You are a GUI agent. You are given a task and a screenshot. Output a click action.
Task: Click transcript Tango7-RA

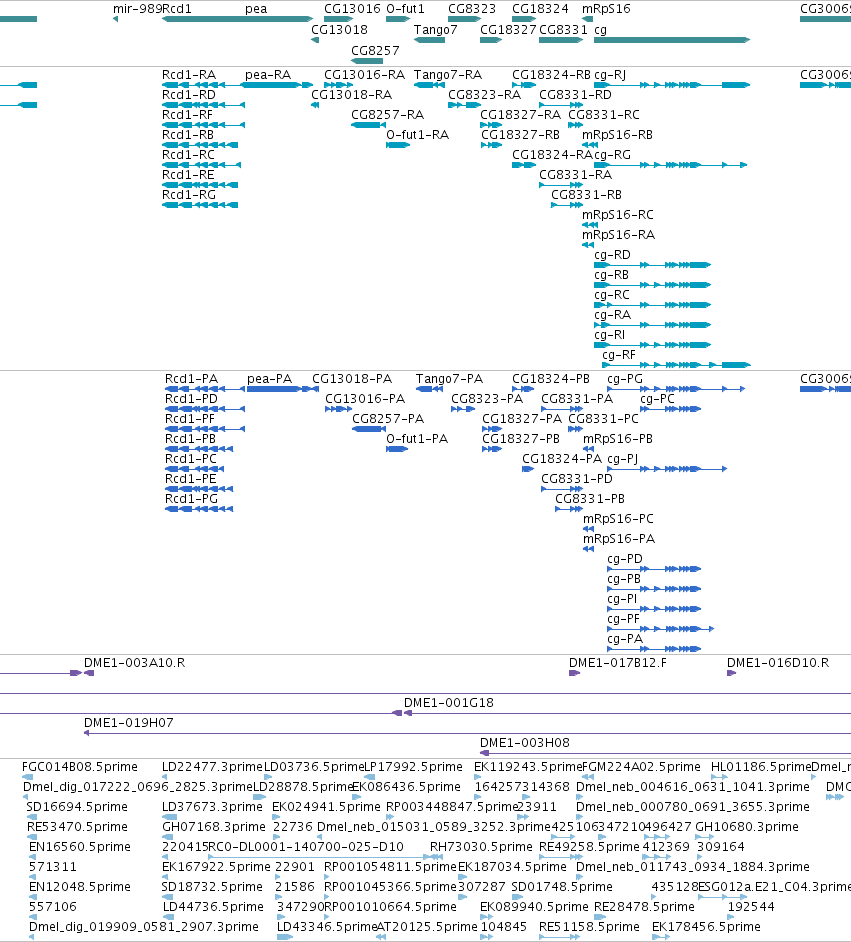pos(448,75)
